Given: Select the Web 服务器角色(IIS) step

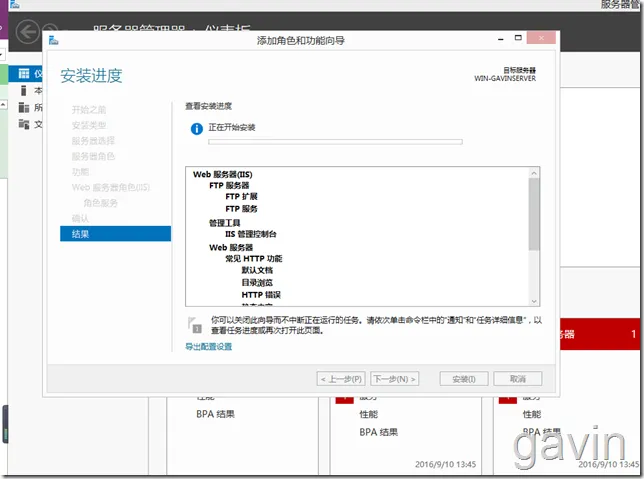Looking at the screenshot, I should (x=111, y=187).
